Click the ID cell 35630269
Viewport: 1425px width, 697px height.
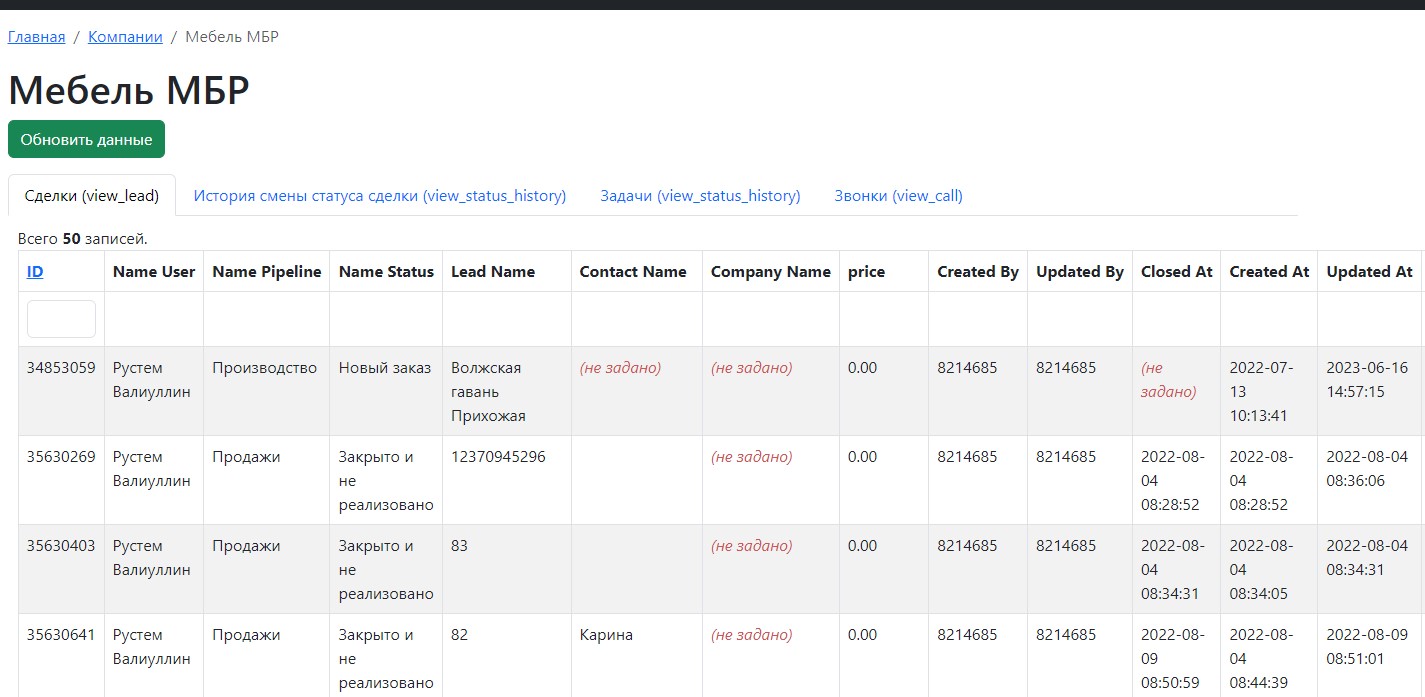(61, 457)
